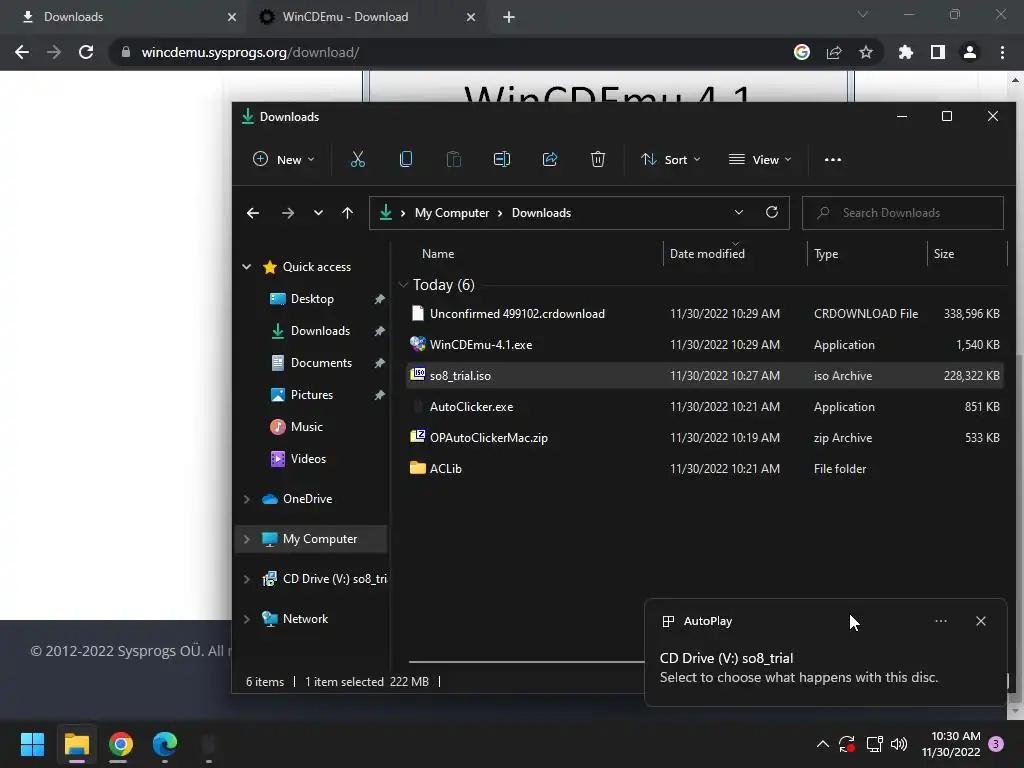Go forward in File Explorer navigation

(287, 213)
